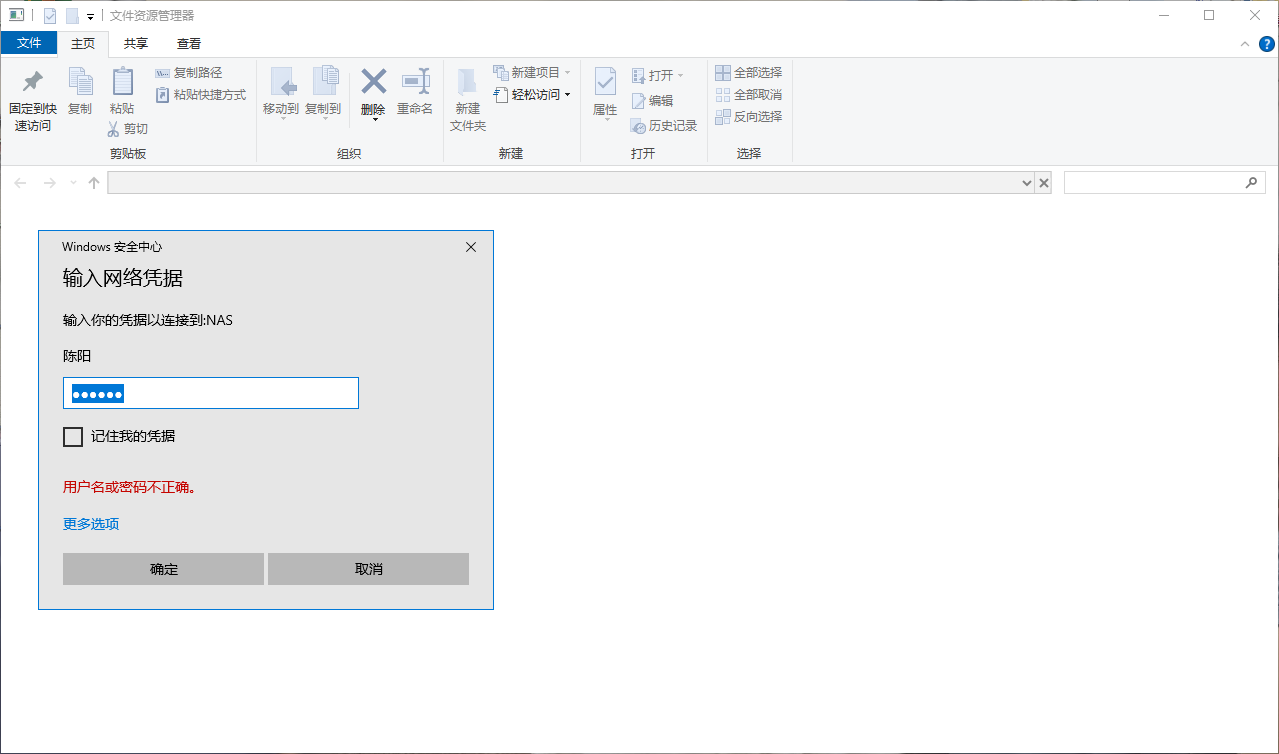Screen dimensions: 1279x754
Task: Collapse the ribbon with chevron arrow
Action: click(1245, 44)
